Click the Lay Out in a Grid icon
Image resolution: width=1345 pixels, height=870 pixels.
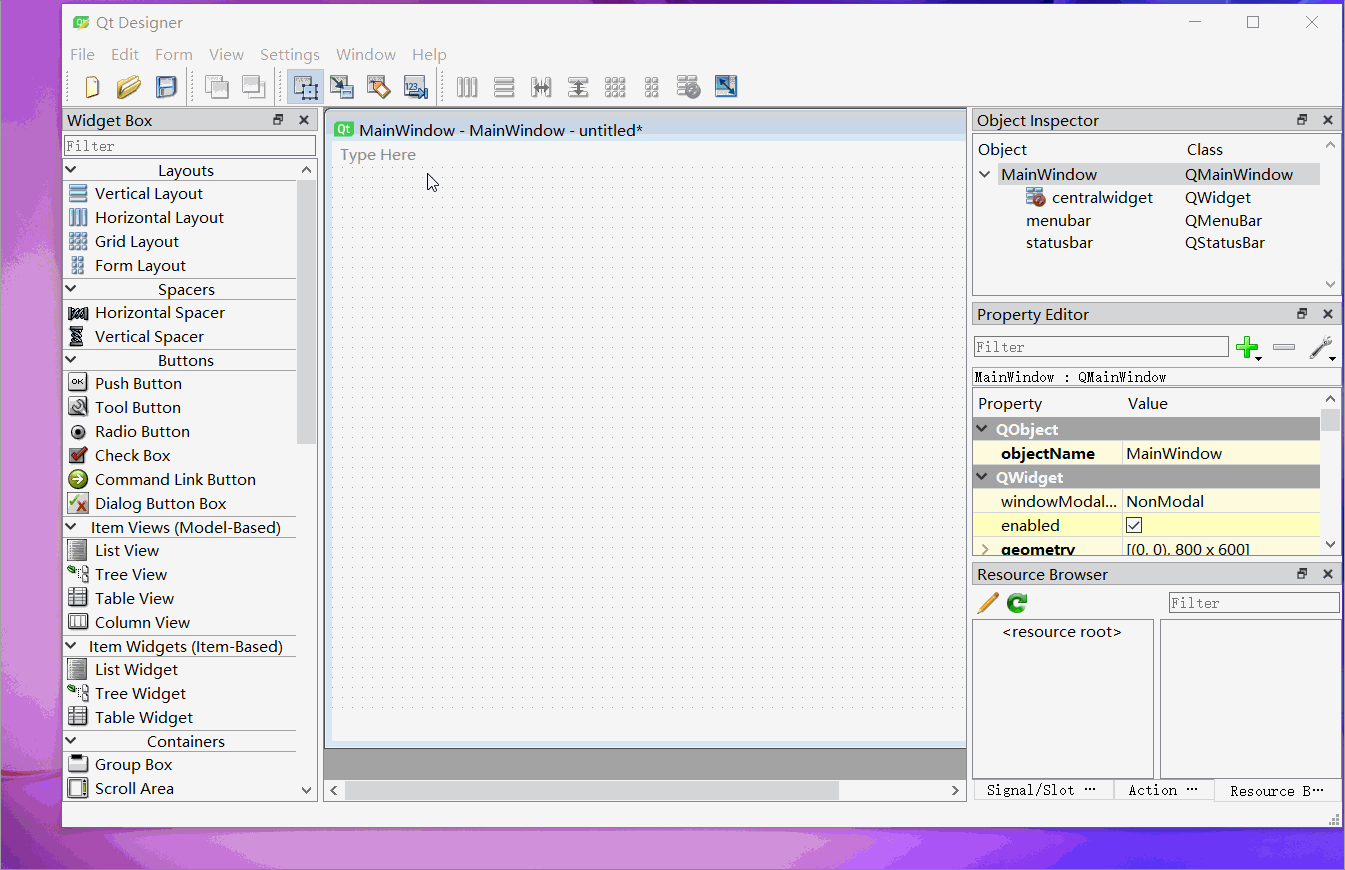point(615,87)
